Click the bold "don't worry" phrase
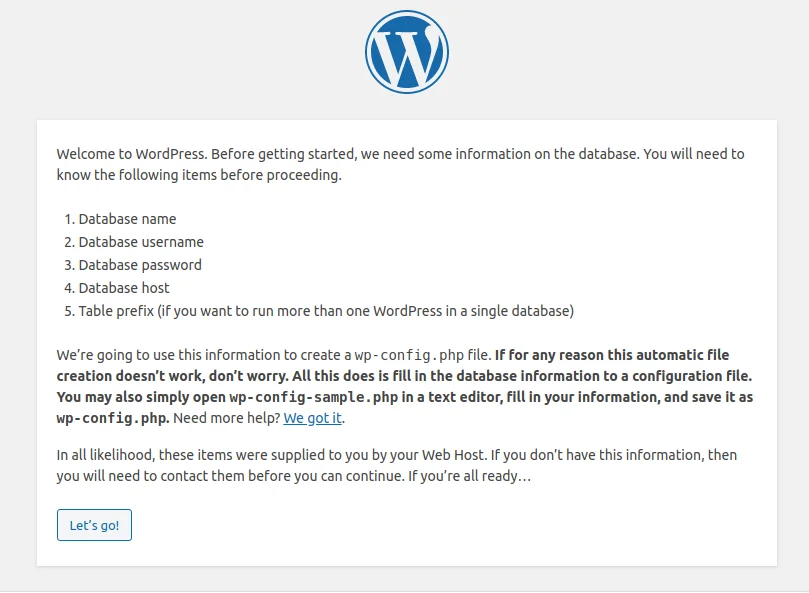 (x=248, y=376)
